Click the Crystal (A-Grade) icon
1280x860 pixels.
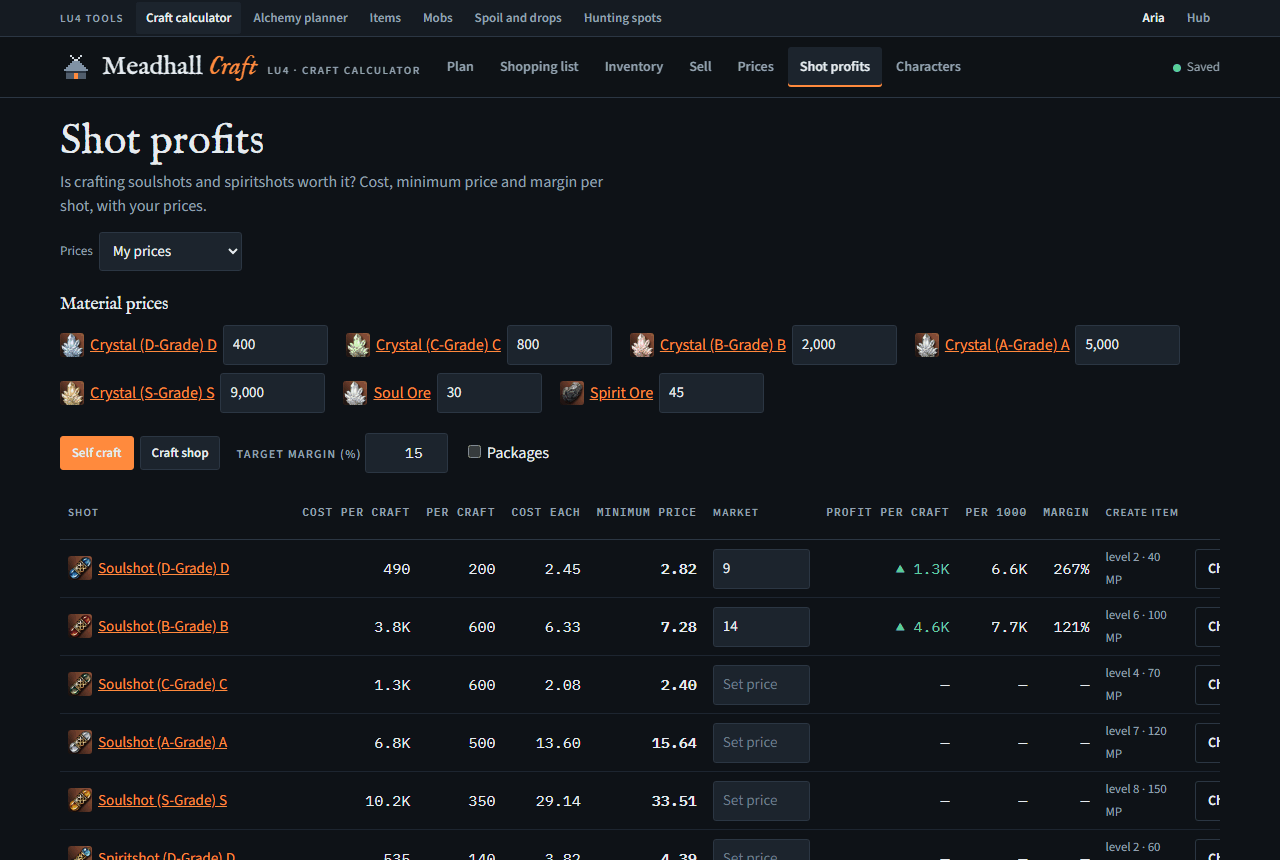click(927, 345)
